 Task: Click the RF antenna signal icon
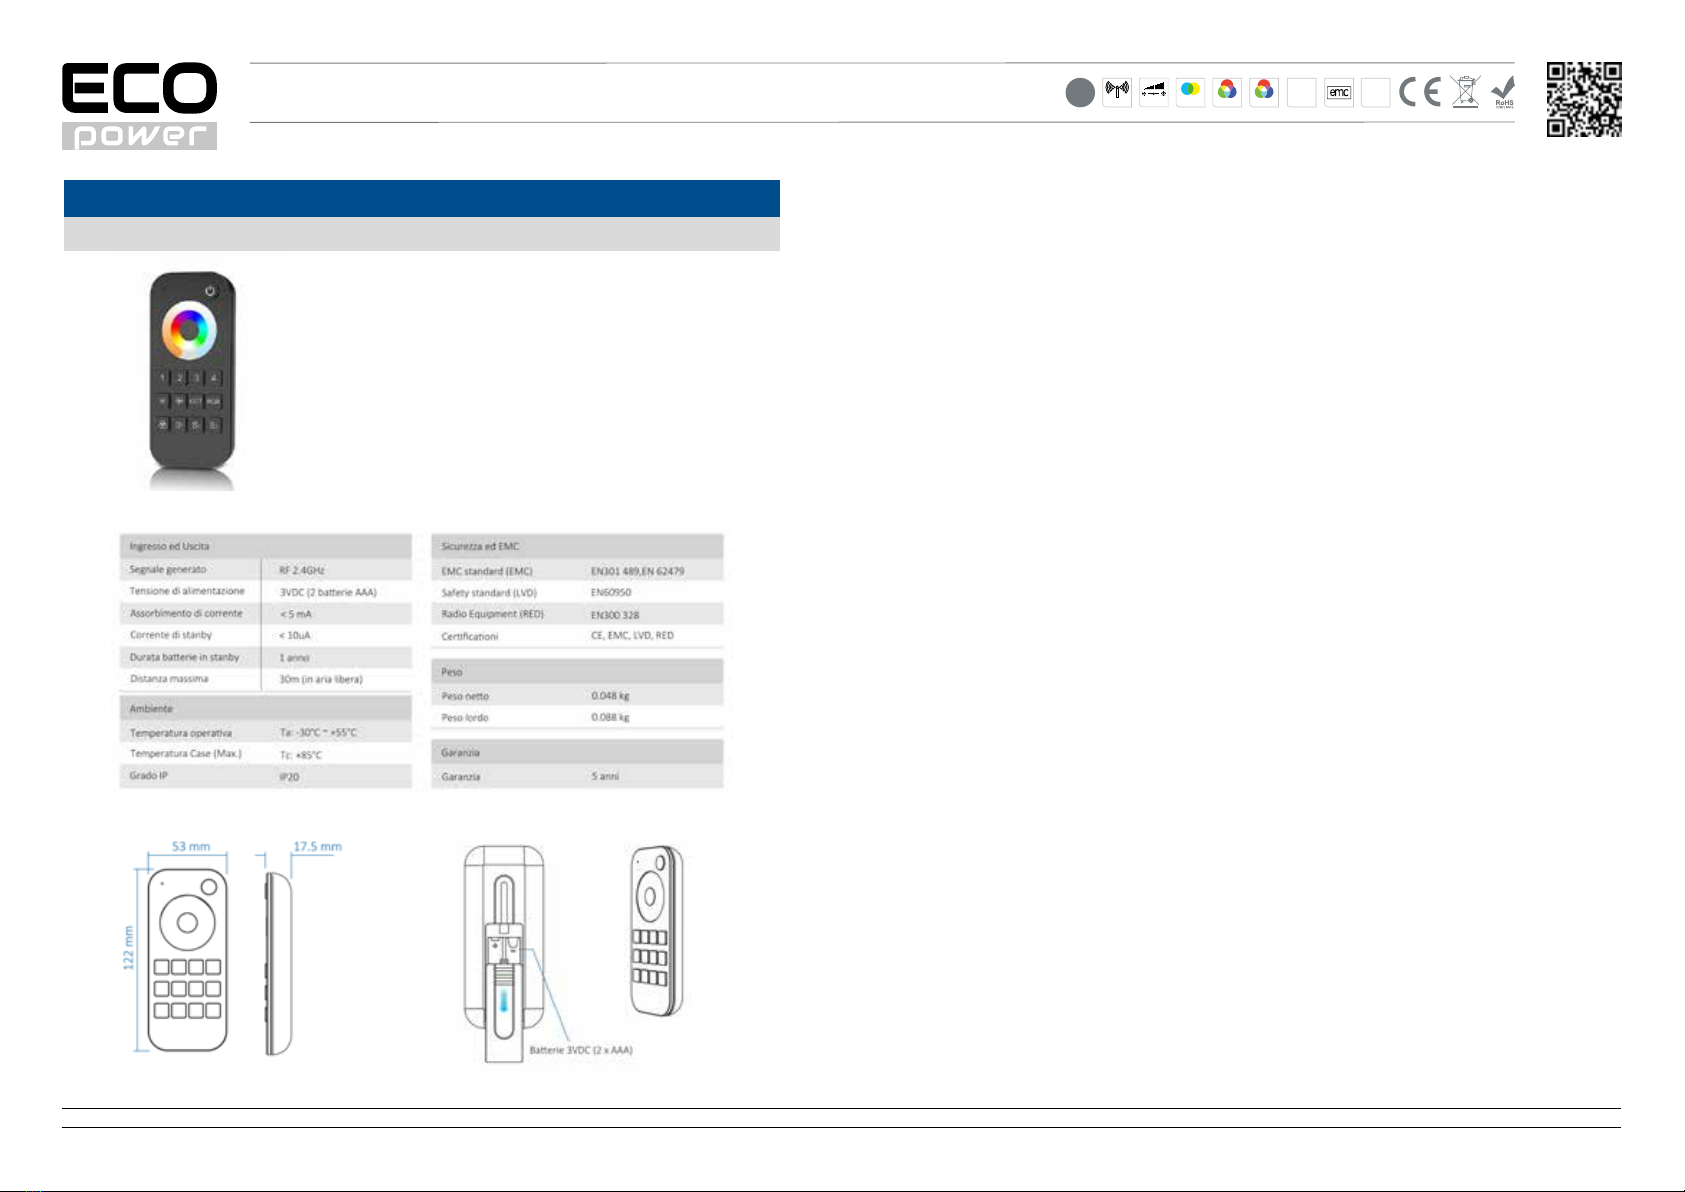tap(1117, 92)
